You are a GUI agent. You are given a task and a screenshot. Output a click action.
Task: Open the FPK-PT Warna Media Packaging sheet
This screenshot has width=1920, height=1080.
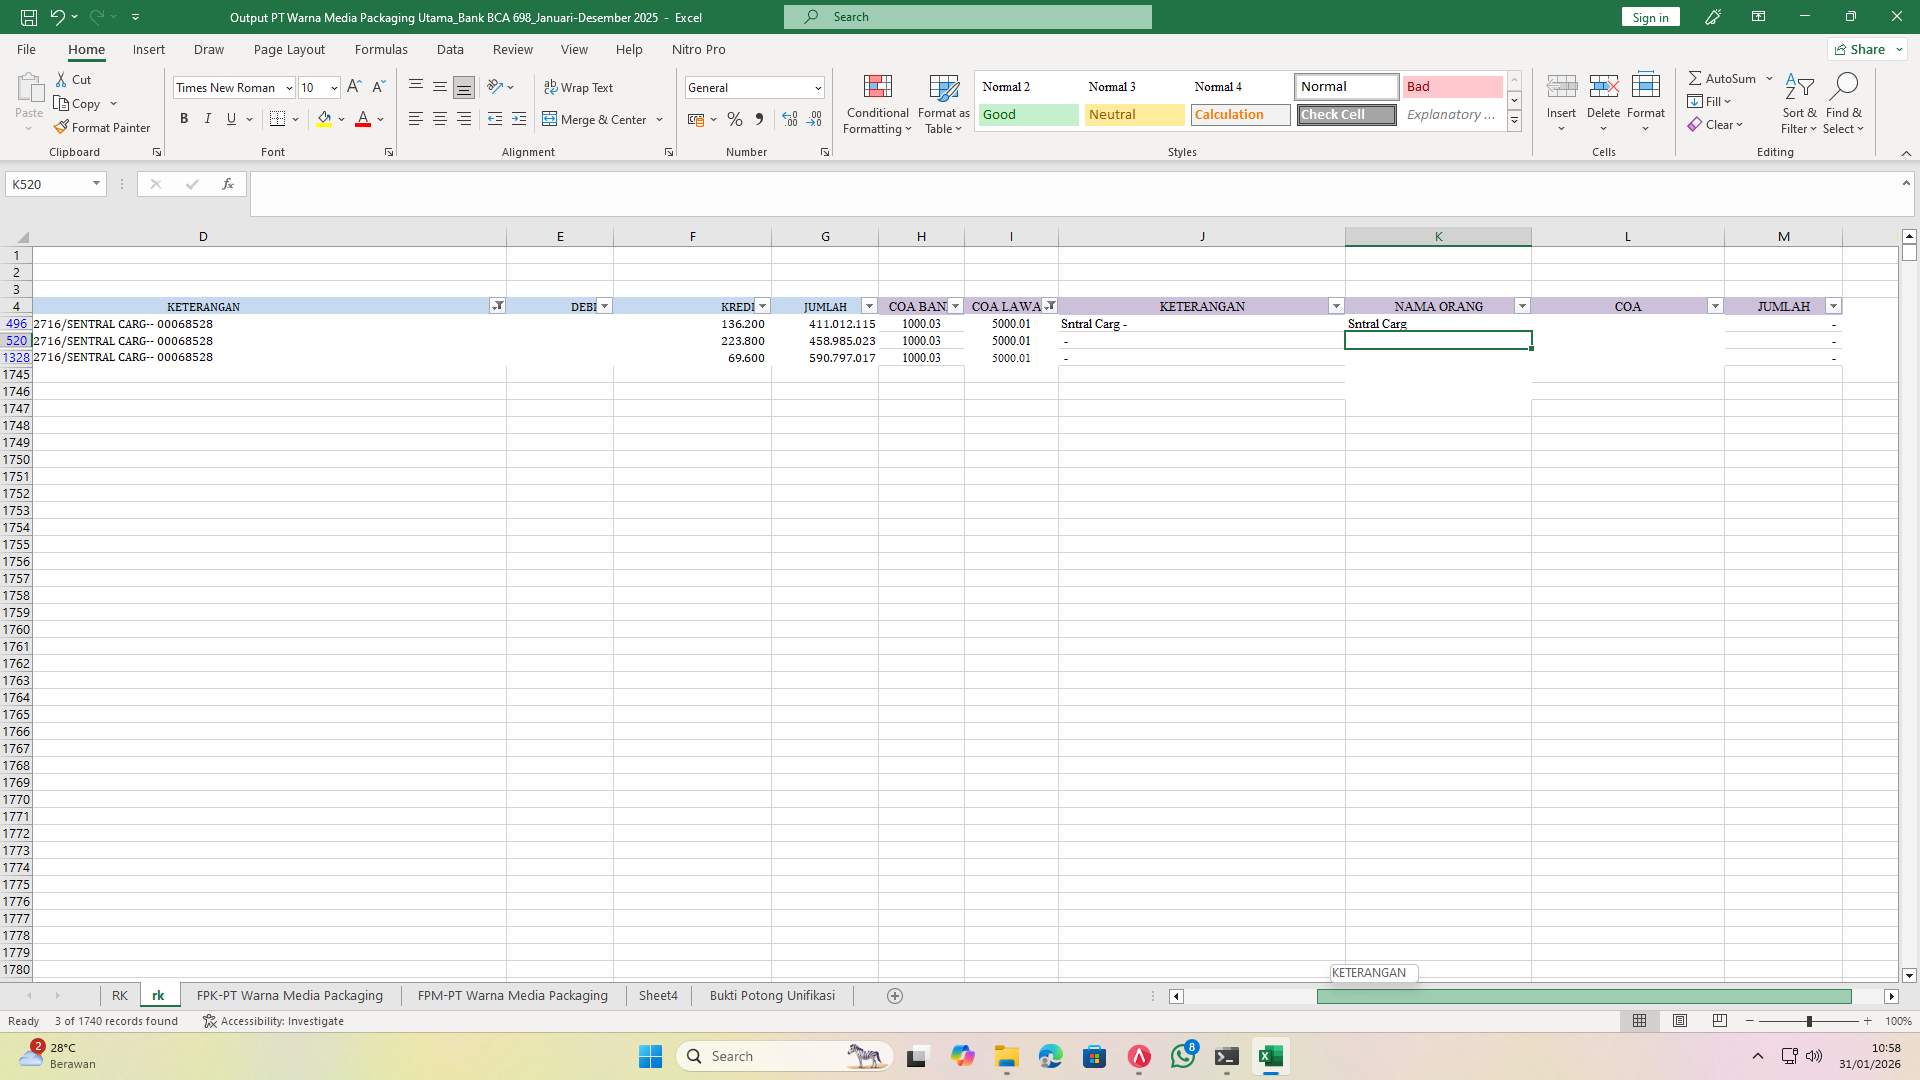point(289,995)
